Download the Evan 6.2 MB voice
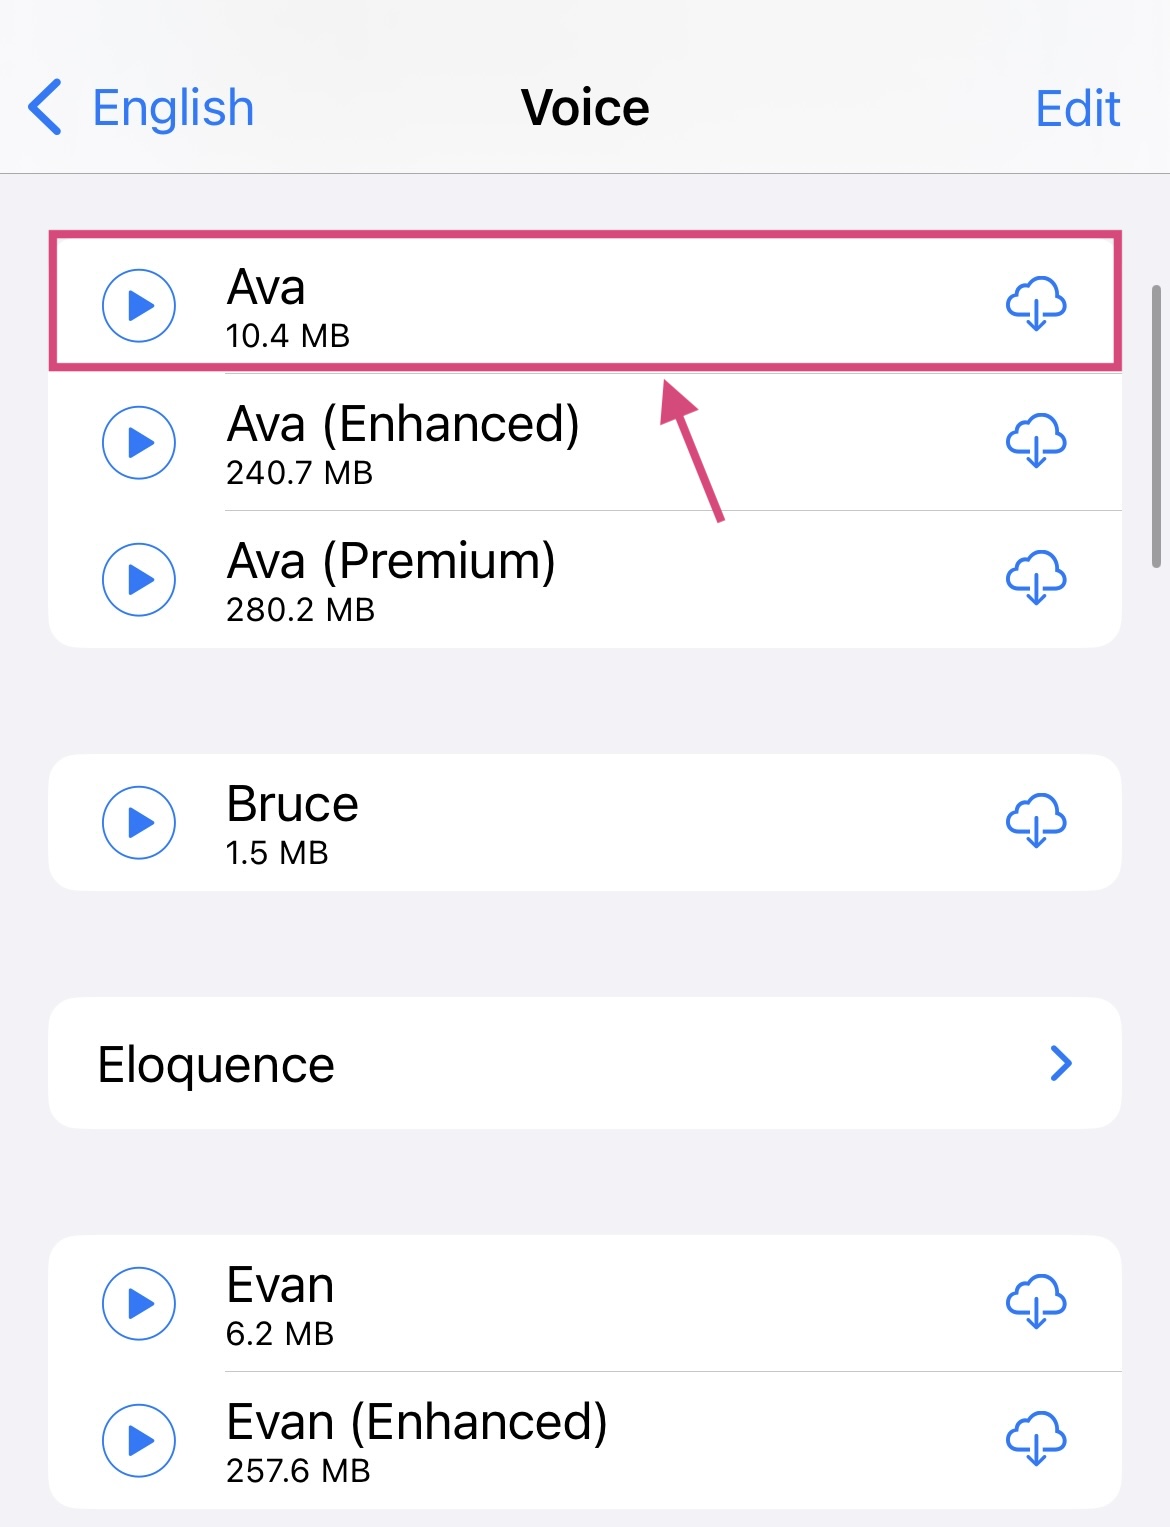 [x=1036, y=1301]
